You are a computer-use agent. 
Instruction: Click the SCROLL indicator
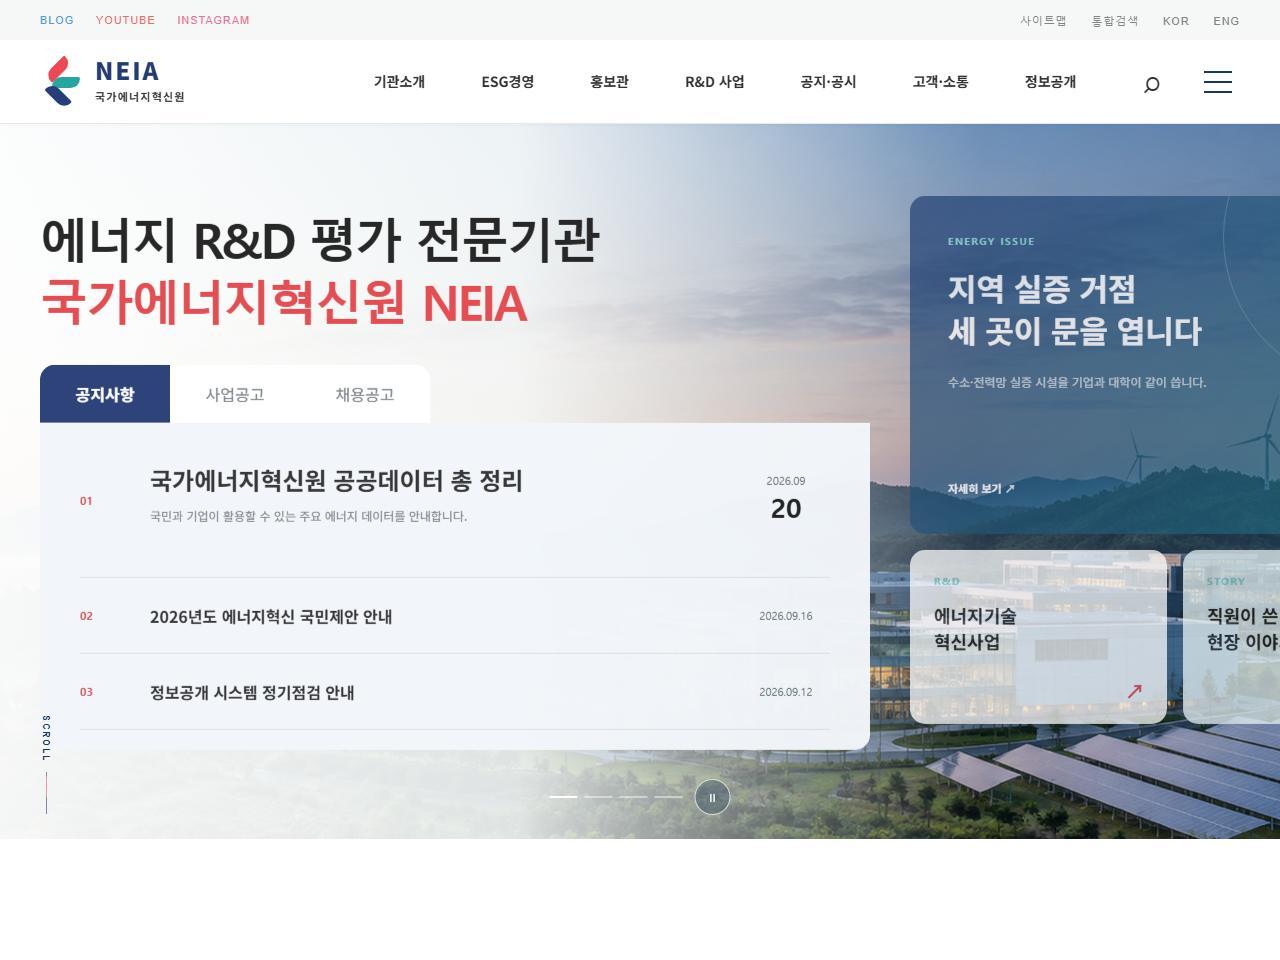[x=46, y=764]
